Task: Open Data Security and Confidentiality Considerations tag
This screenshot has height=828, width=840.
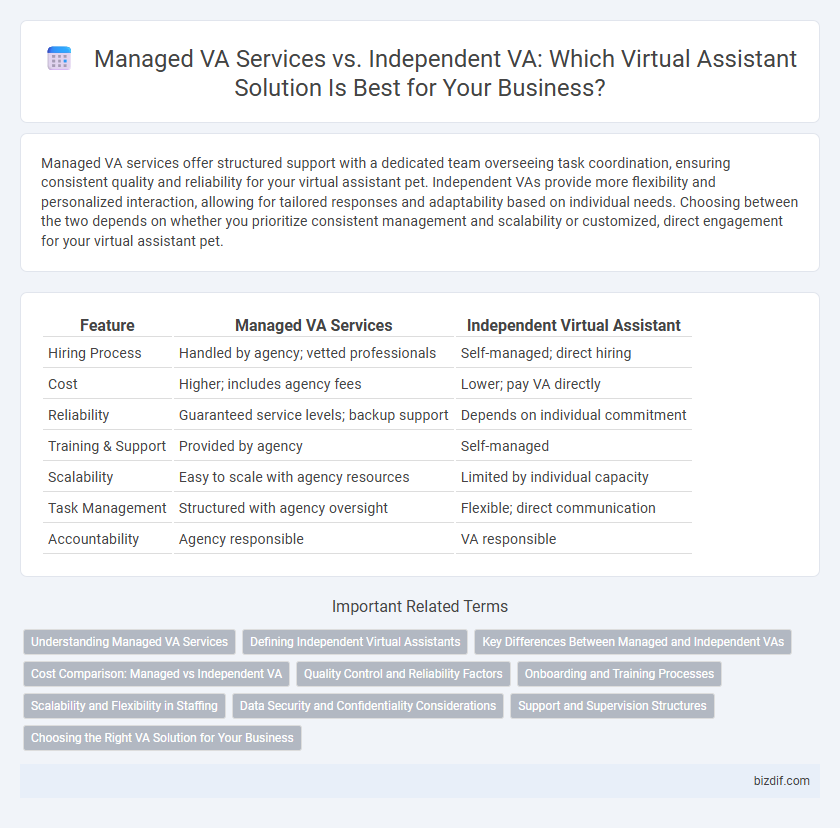Action: tap(368, 706)
